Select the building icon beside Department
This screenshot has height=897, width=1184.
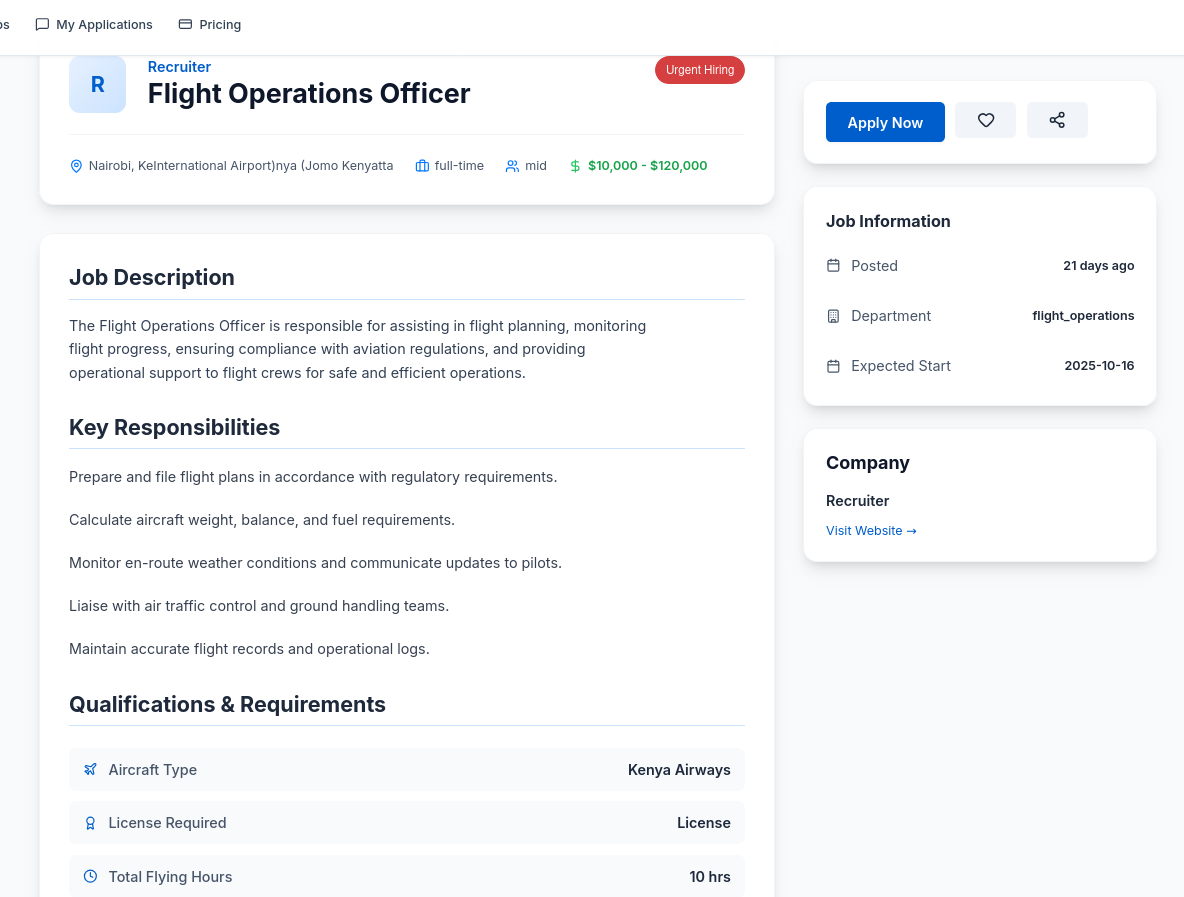click(x=833, y=315)
